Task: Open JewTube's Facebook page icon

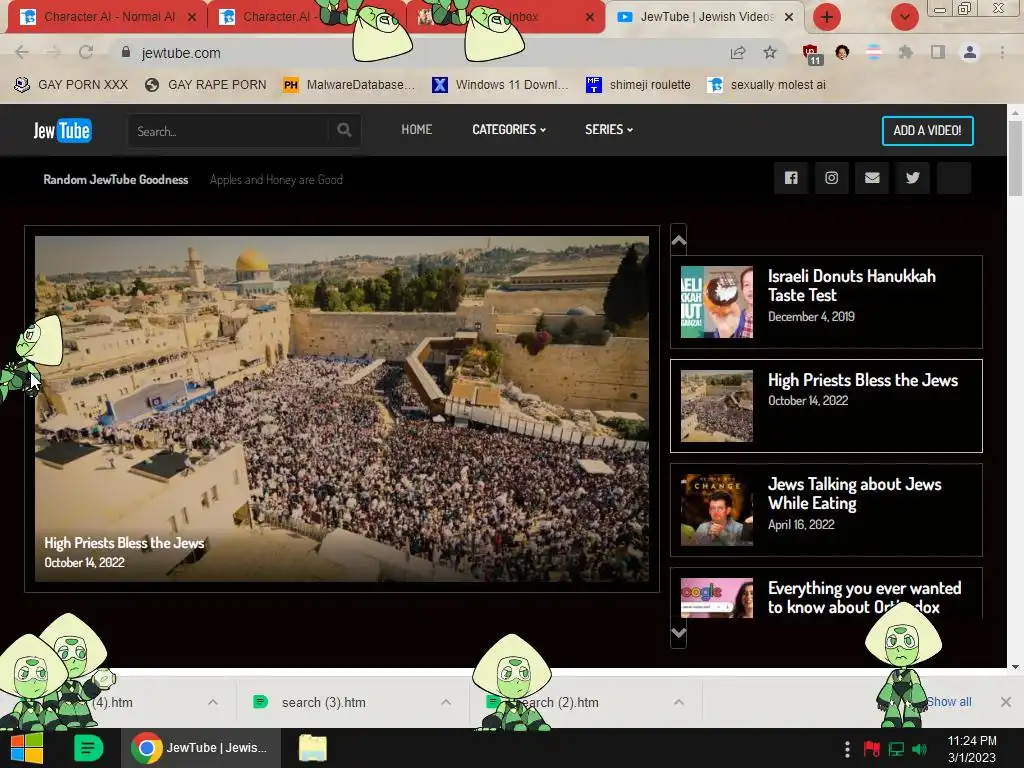Action: tap(791, 178)
